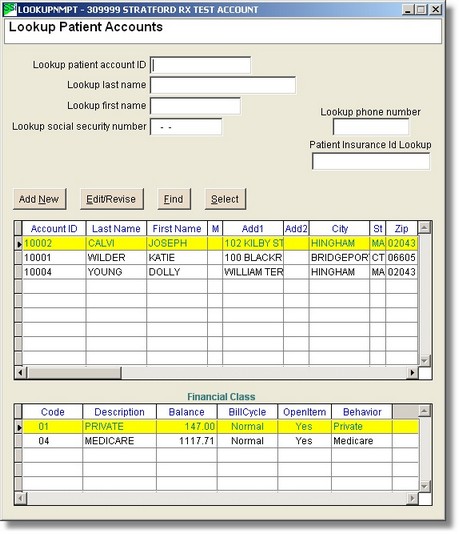Click the 06605 zip cell

click(401, 257)
